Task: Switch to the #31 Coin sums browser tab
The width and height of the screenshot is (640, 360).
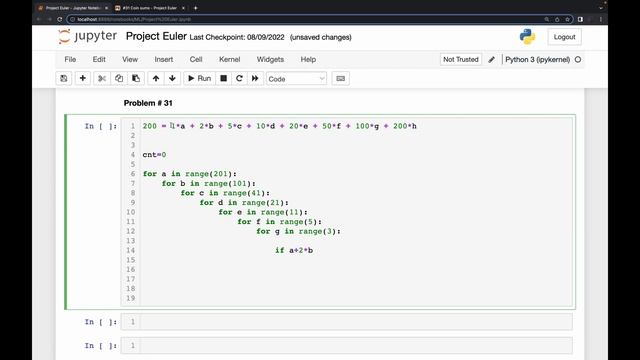Action: tap(150, 8)
